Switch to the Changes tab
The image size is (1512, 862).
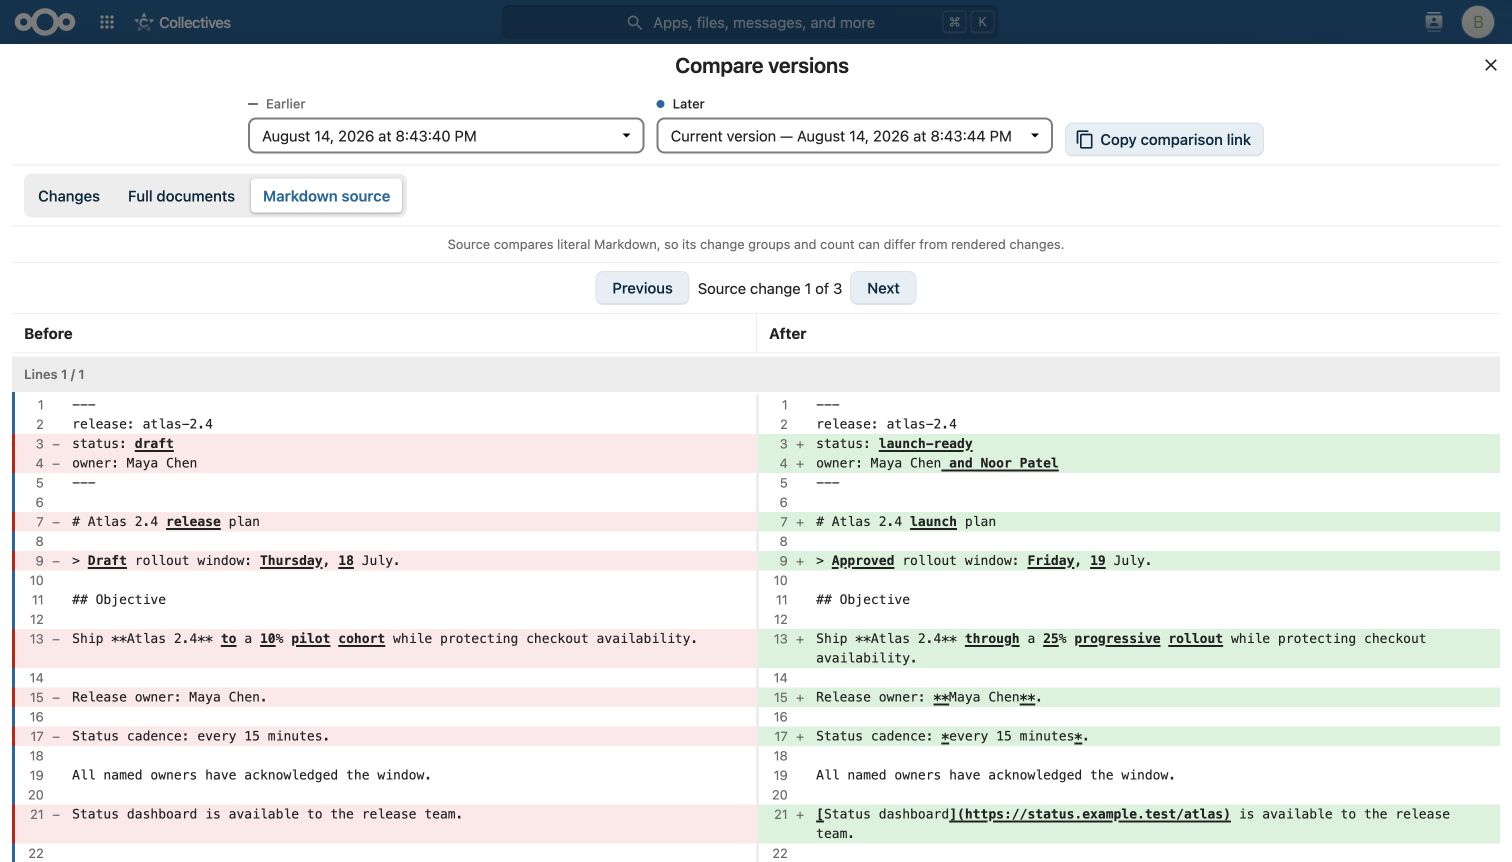[x=69, y=196]
